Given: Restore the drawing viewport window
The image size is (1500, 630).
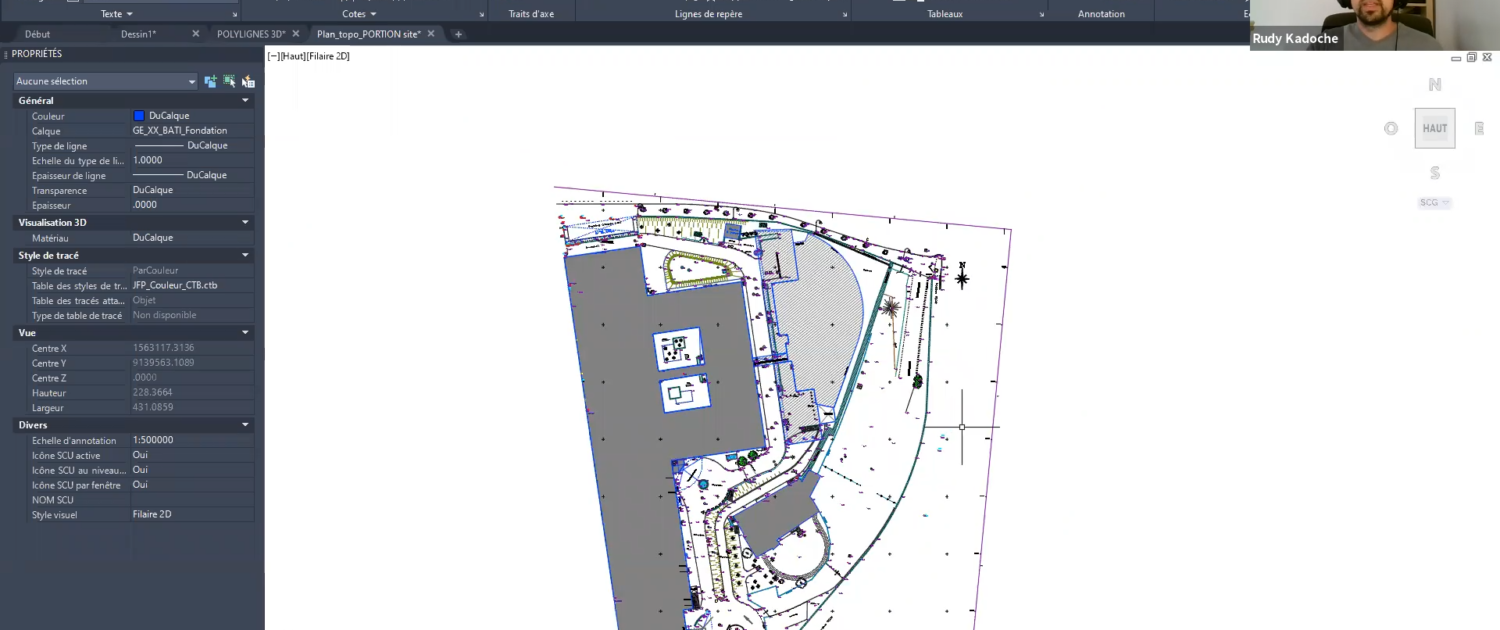Looking at the screenshot, I should point(1471,57).
